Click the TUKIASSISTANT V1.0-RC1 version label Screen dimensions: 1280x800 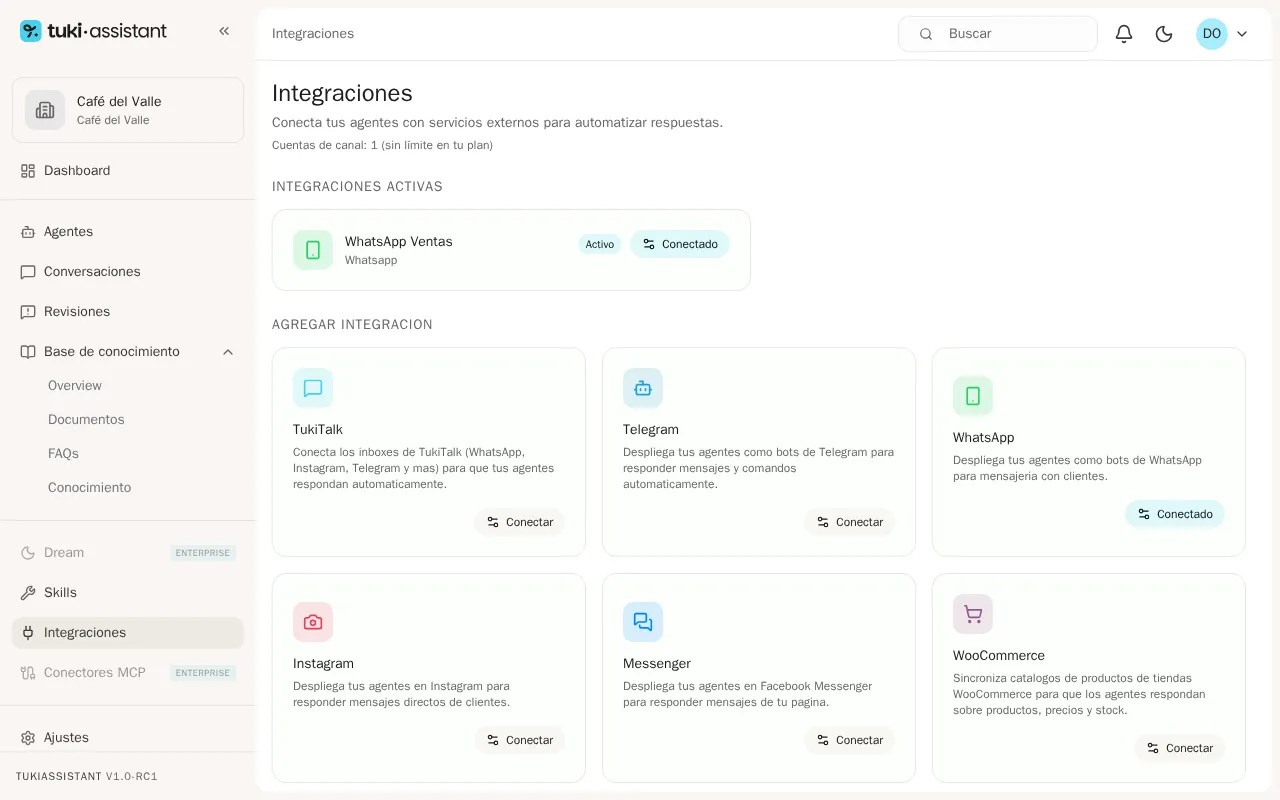87,776
